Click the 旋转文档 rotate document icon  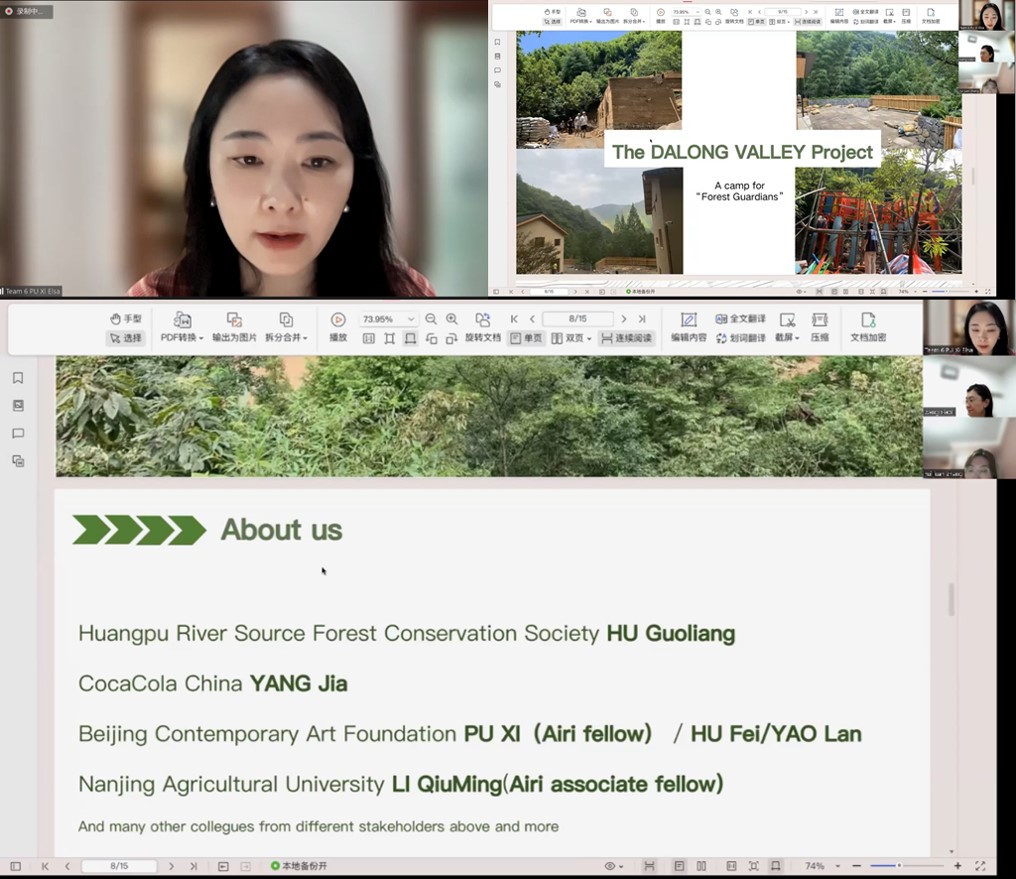(483, 320)
